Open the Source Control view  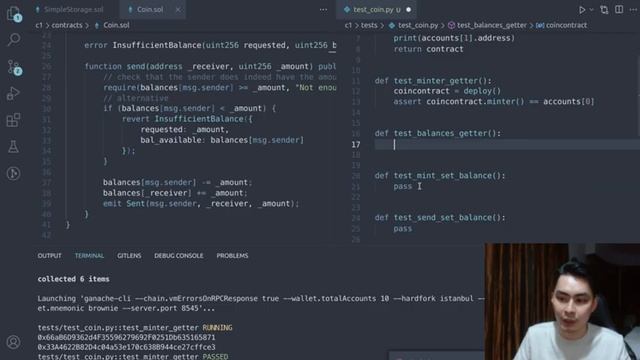pyautogui.click(x=13, y=67)
